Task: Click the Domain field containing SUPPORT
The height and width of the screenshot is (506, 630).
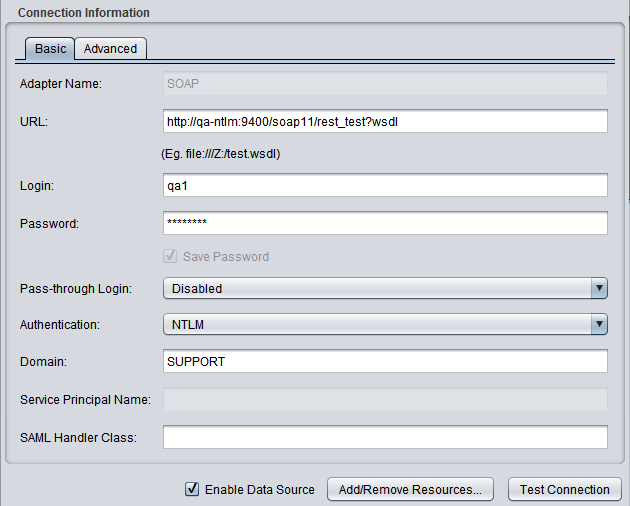Action: (385, 360)
